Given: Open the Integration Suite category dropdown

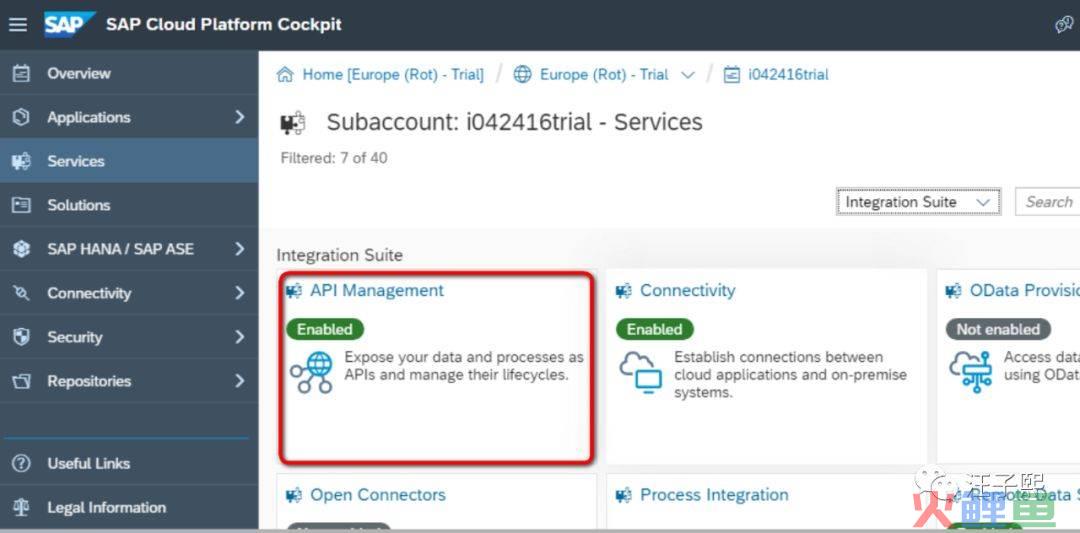Looking at the screenshot, I should tap(918, 202).
